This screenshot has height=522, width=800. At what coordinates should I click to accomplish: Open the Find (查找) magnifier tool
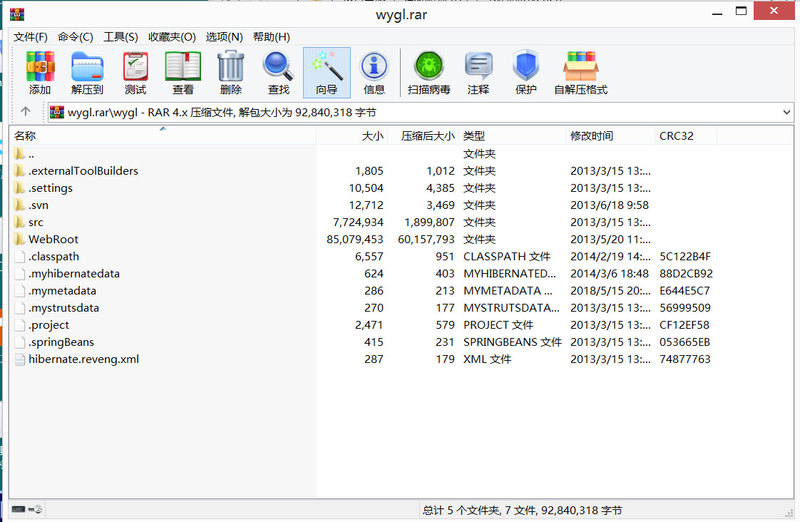point(279,72)
